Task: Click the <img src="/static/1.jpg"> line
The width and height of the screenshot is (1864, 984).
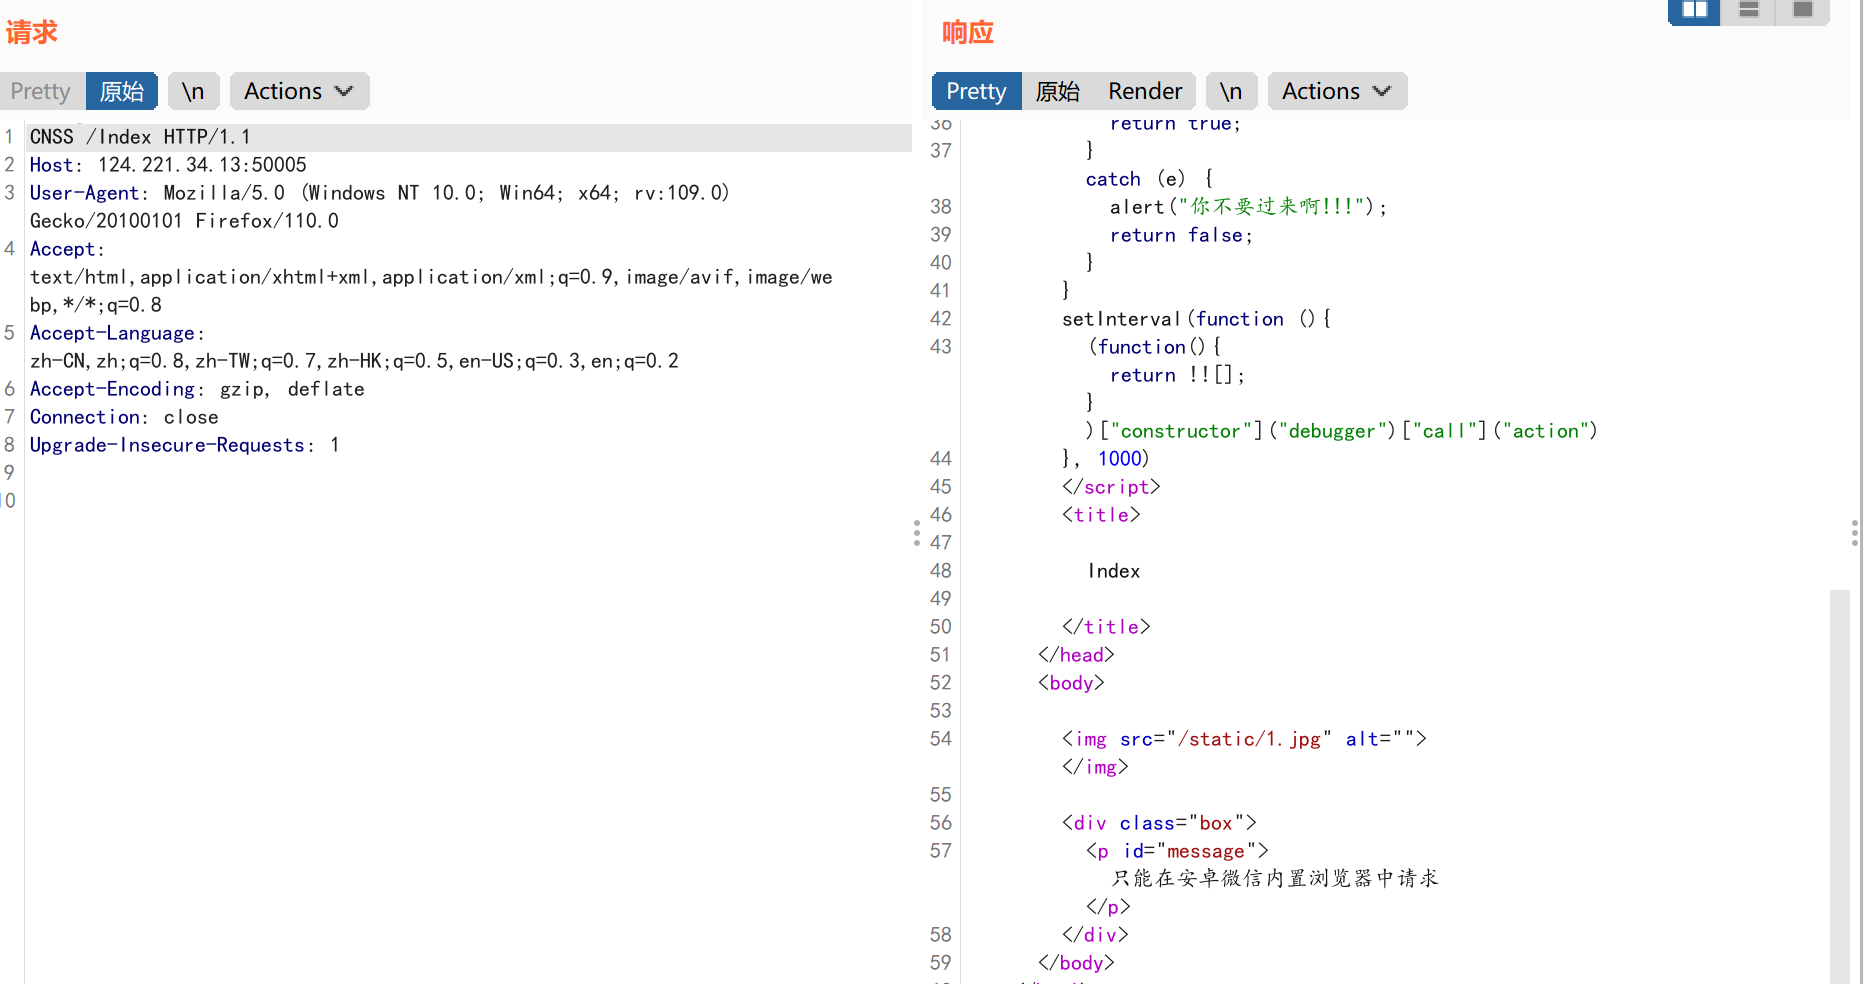Action: pyautogui.click(x=1244, y=739)
